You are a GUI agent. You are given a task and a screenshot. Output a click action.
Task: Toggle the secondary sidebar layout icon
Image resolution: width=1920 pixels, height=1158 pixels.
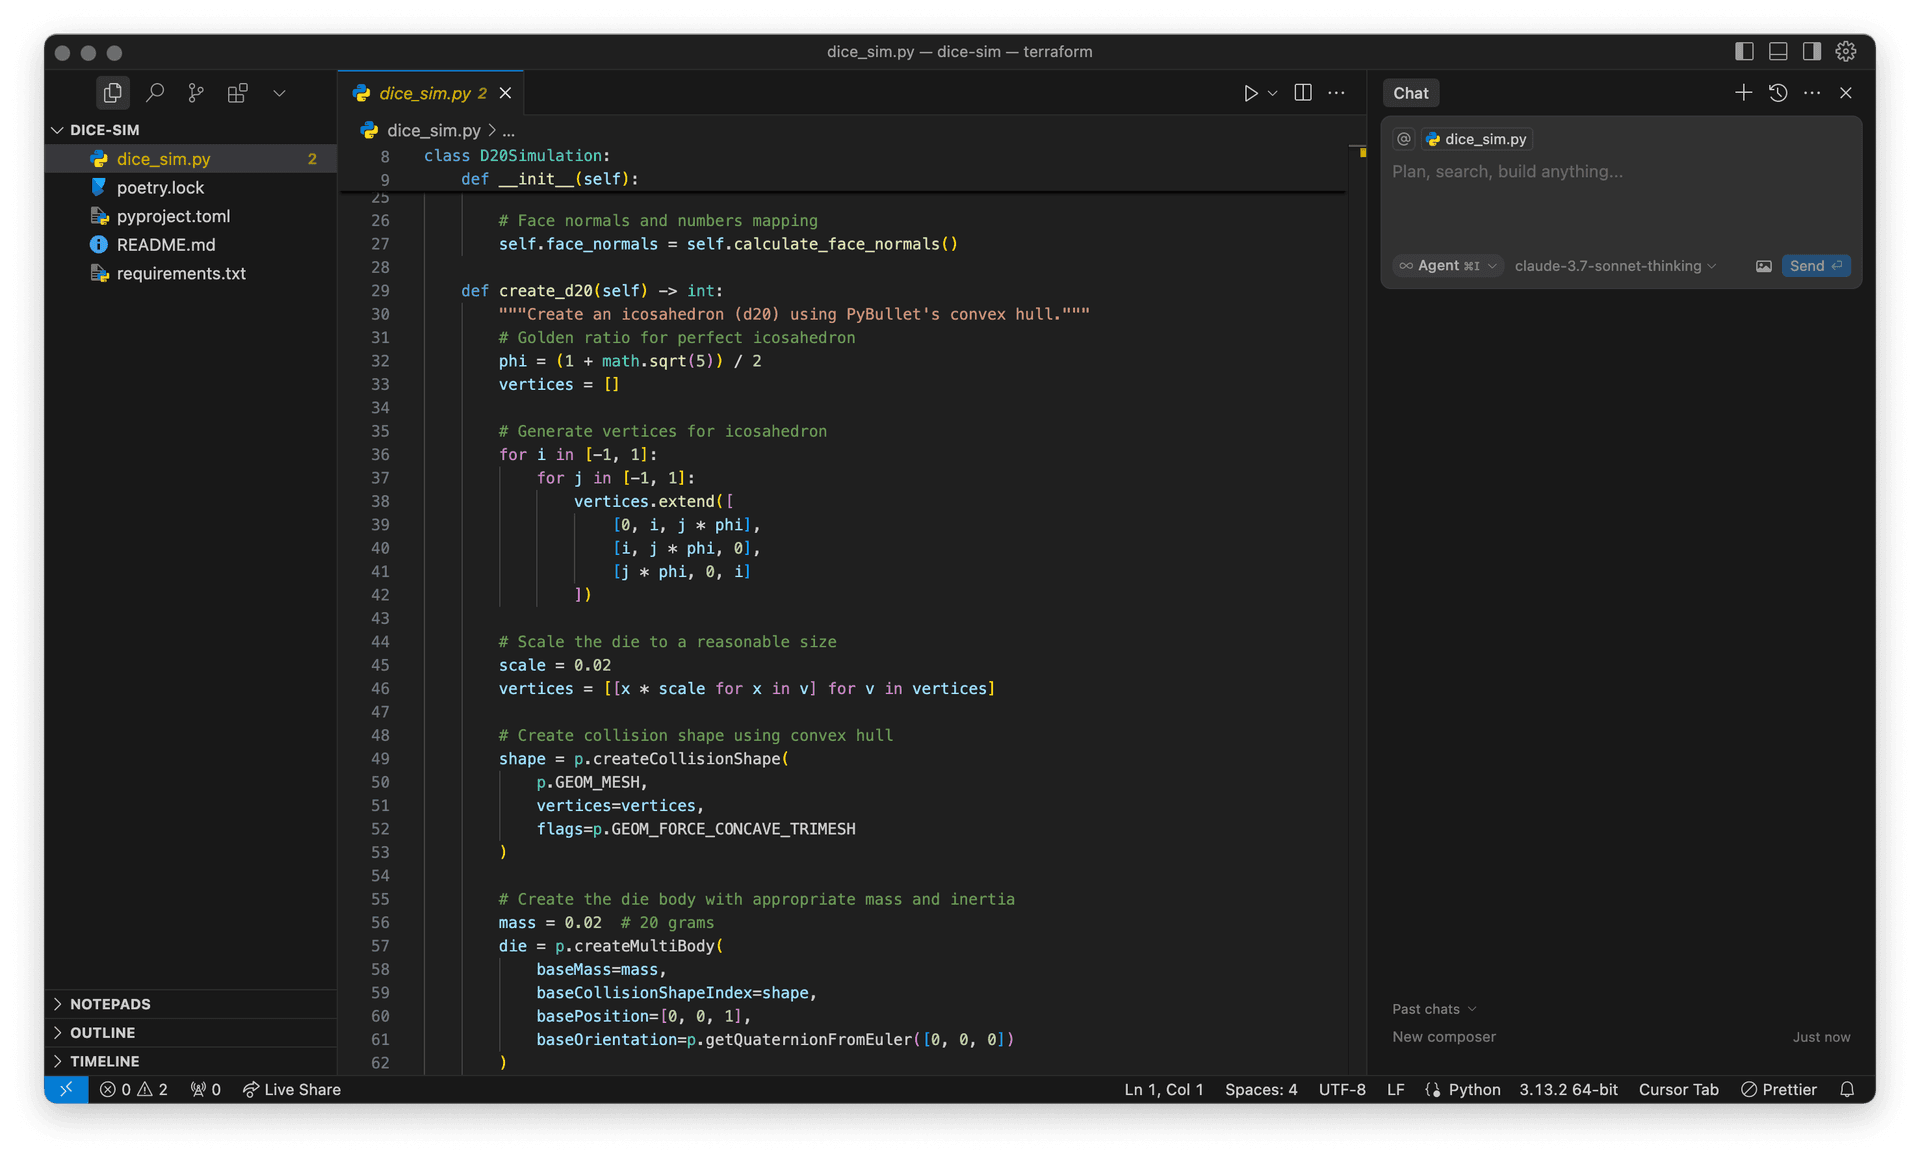1811,51
